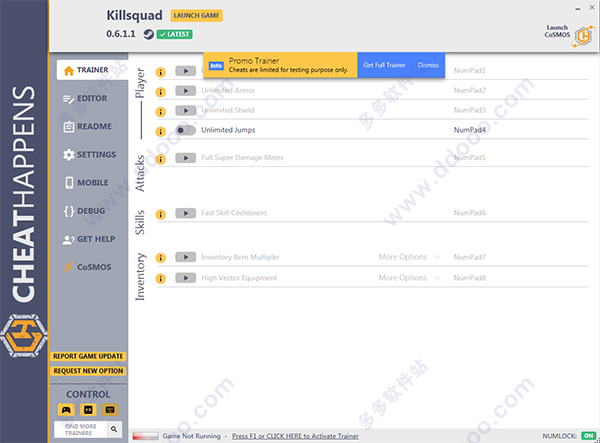The image size is (600, 443).
Task: Click the NumPad1 hotkey label
Action: tap(470, 71)
